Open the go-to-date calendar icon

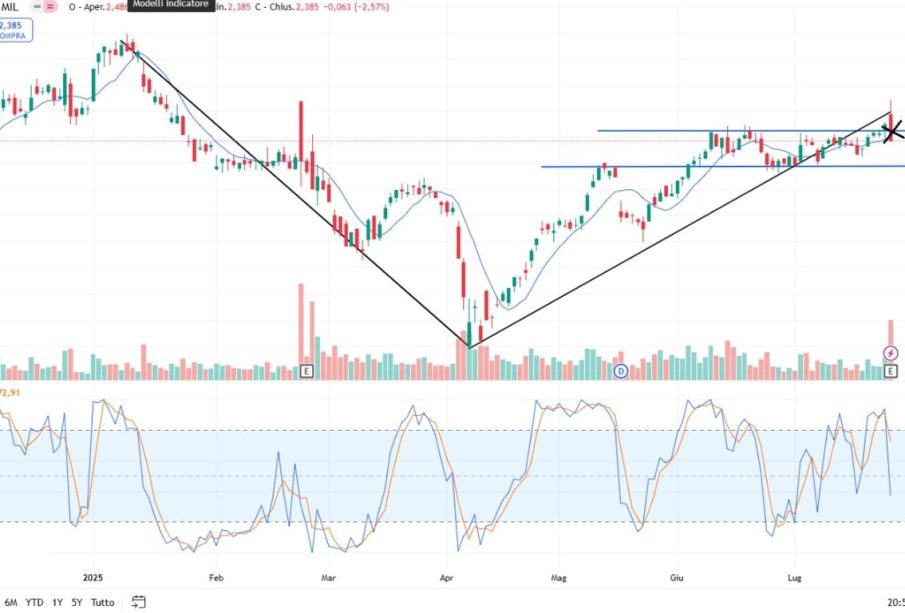[138, 602]
